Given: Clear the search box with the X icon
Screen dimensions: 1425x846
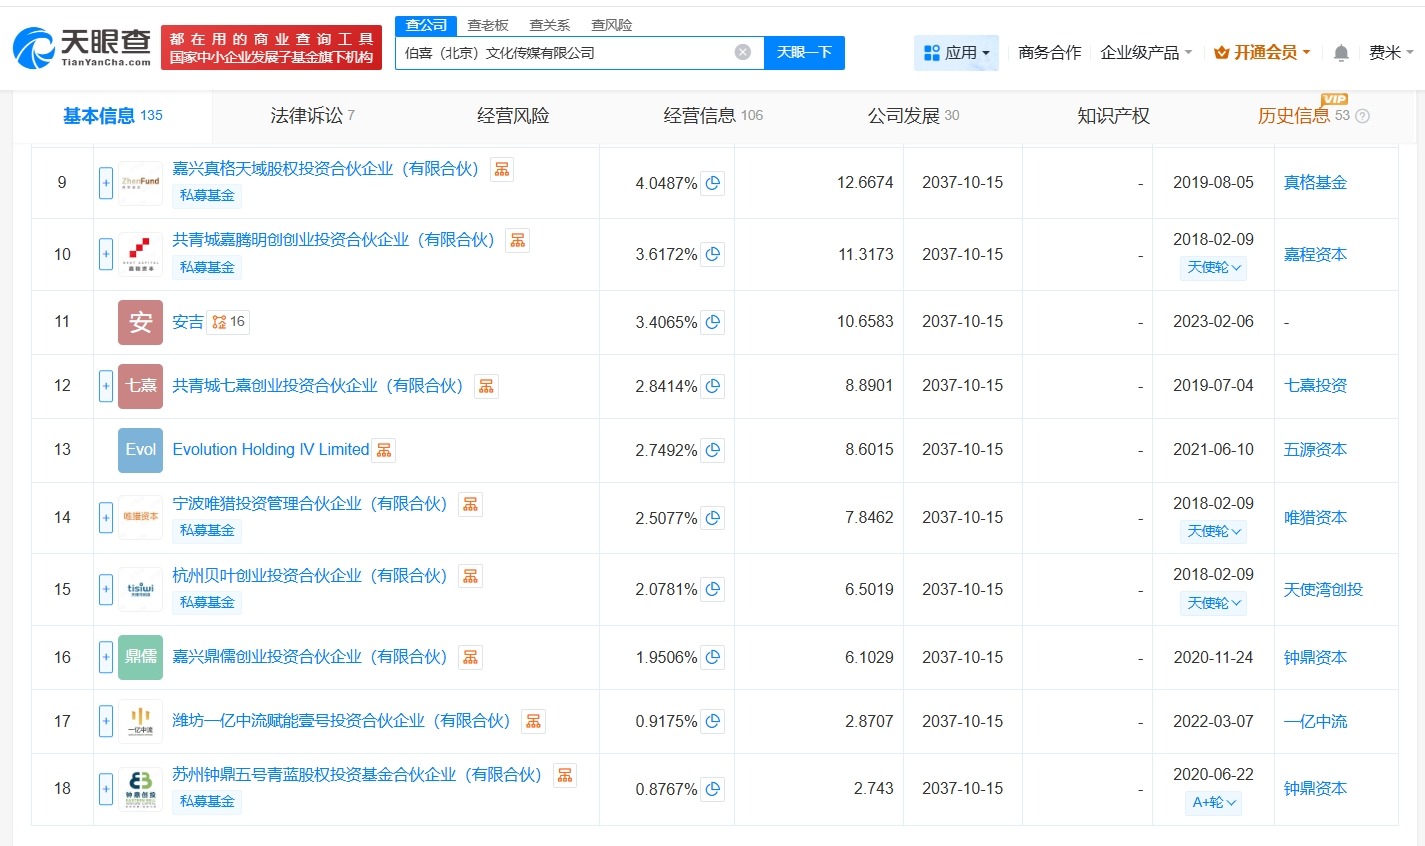Looking at the screenshot, I should tap(742, 52).
